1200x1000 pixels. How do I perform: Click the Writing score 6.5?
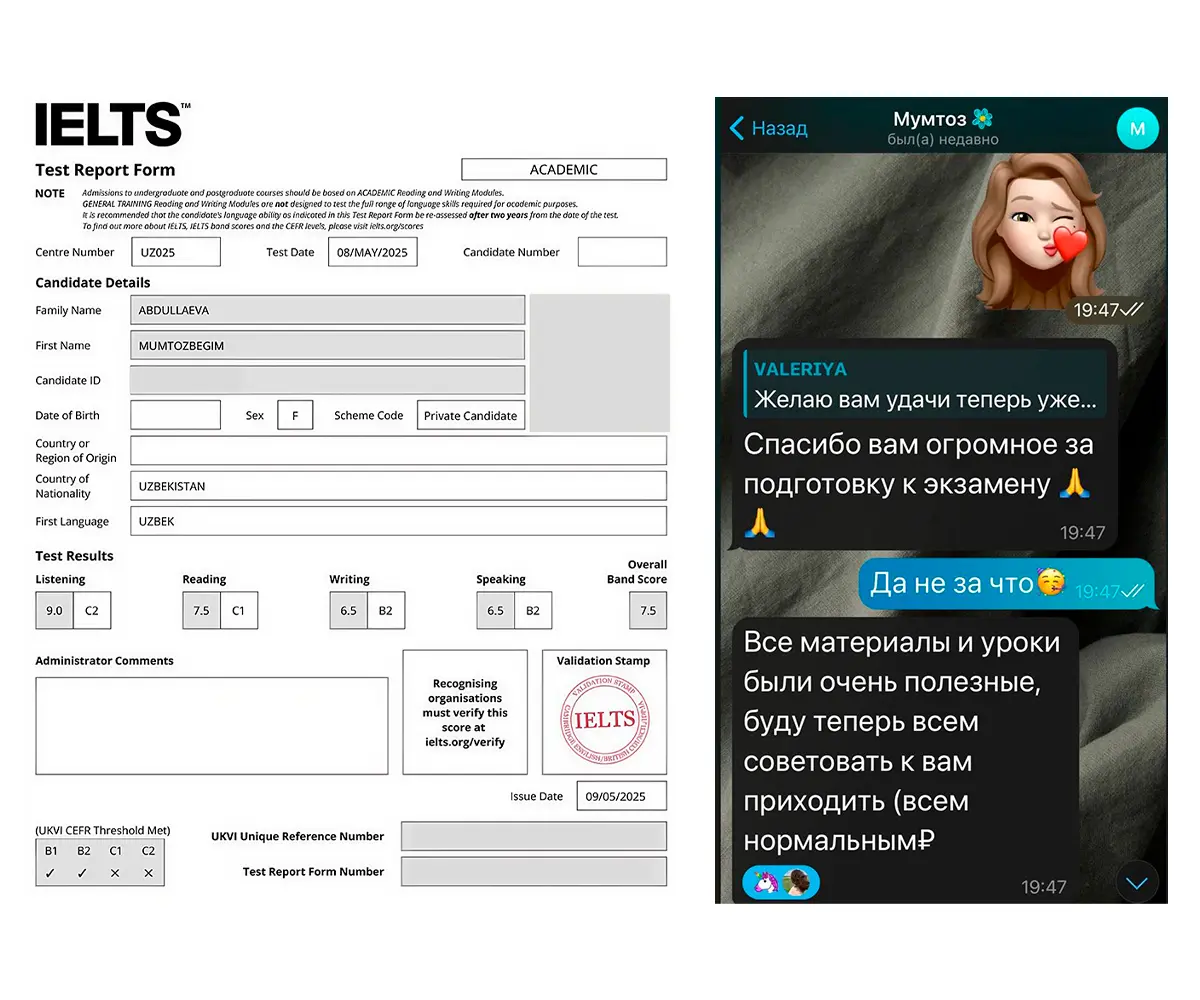[348, 610]
